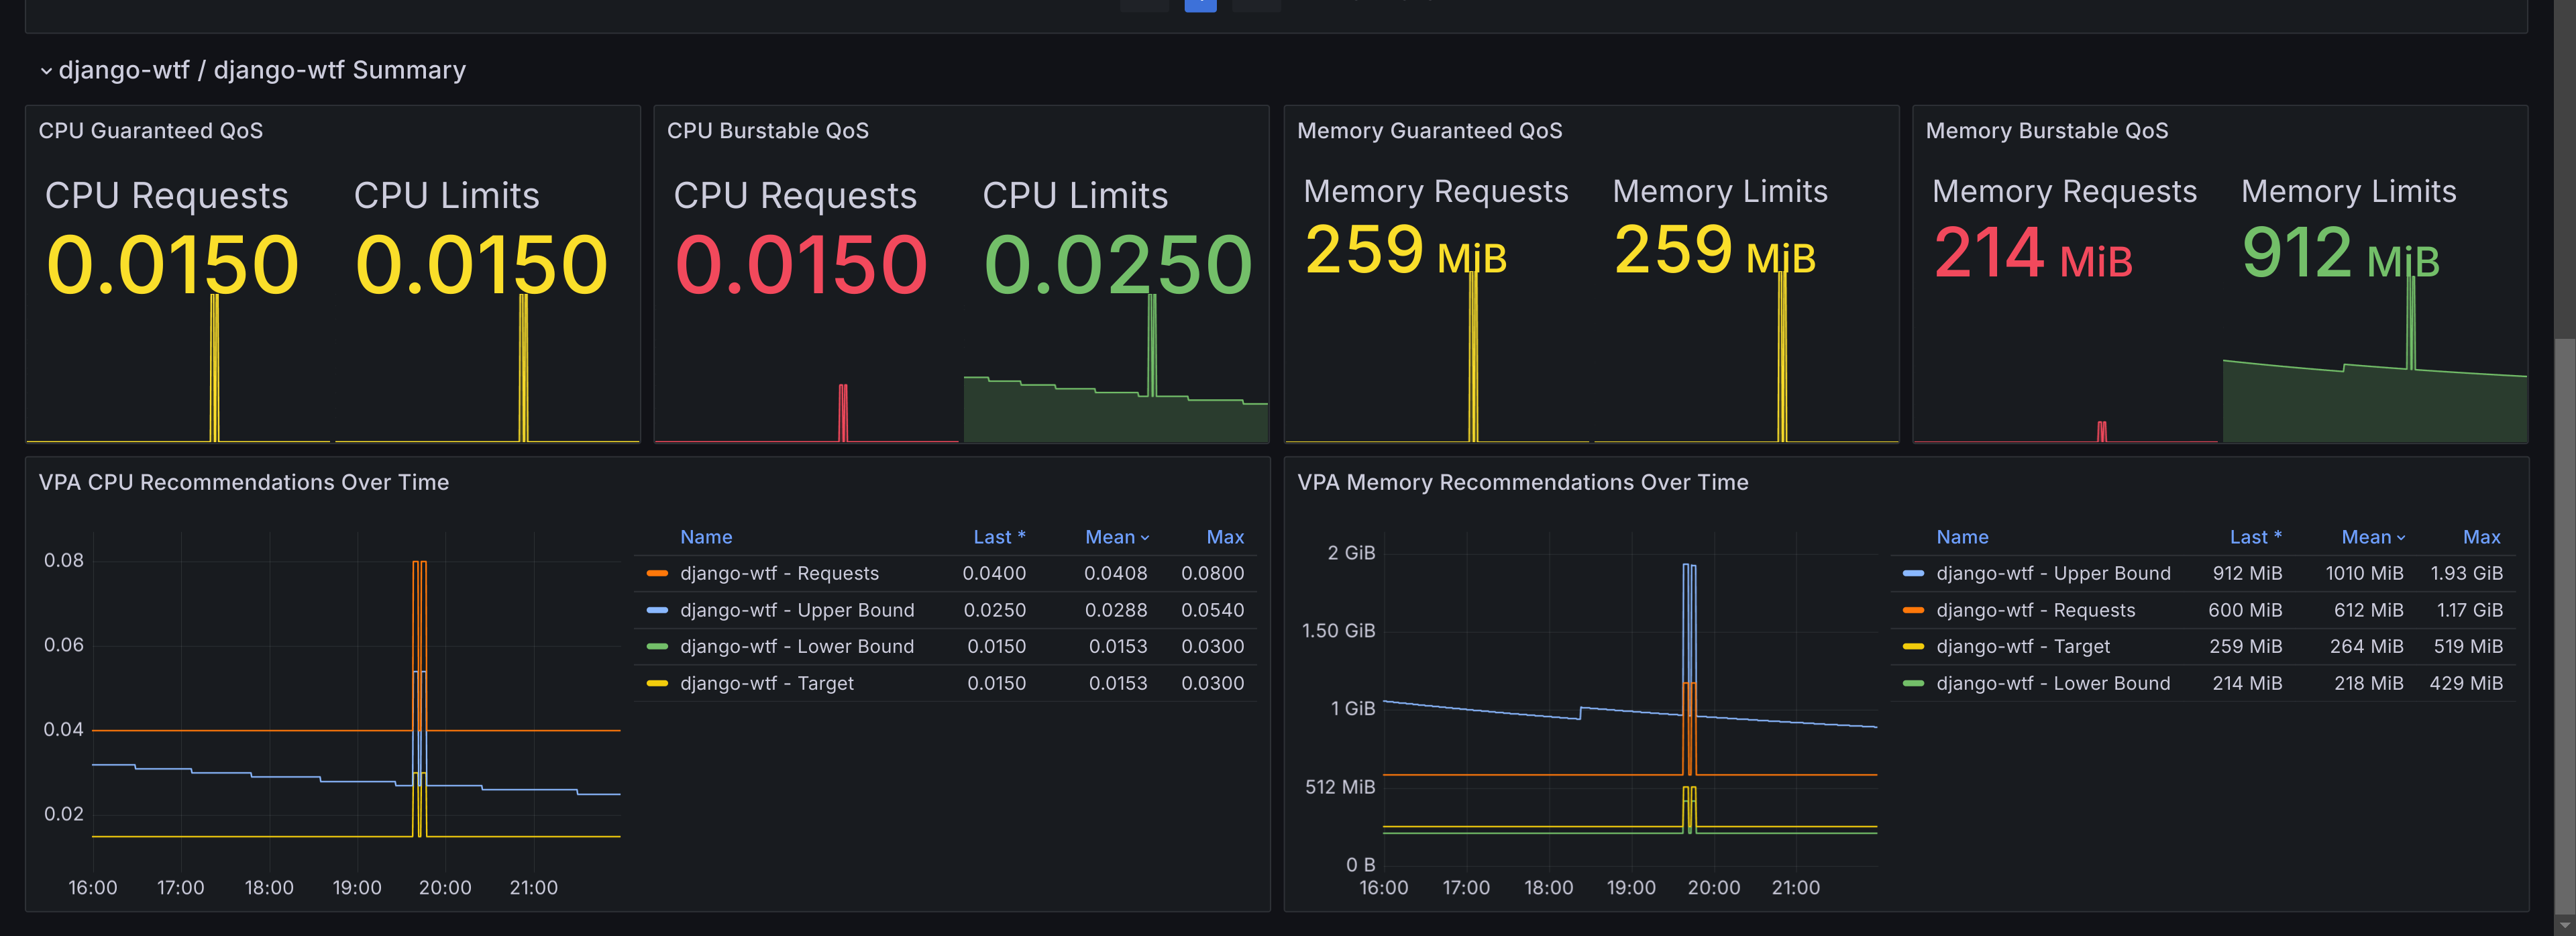The height and width of the screenshot is (936, 2576).
Task: Click orange Requests color in Memory legend
Action: point(1913,610)
